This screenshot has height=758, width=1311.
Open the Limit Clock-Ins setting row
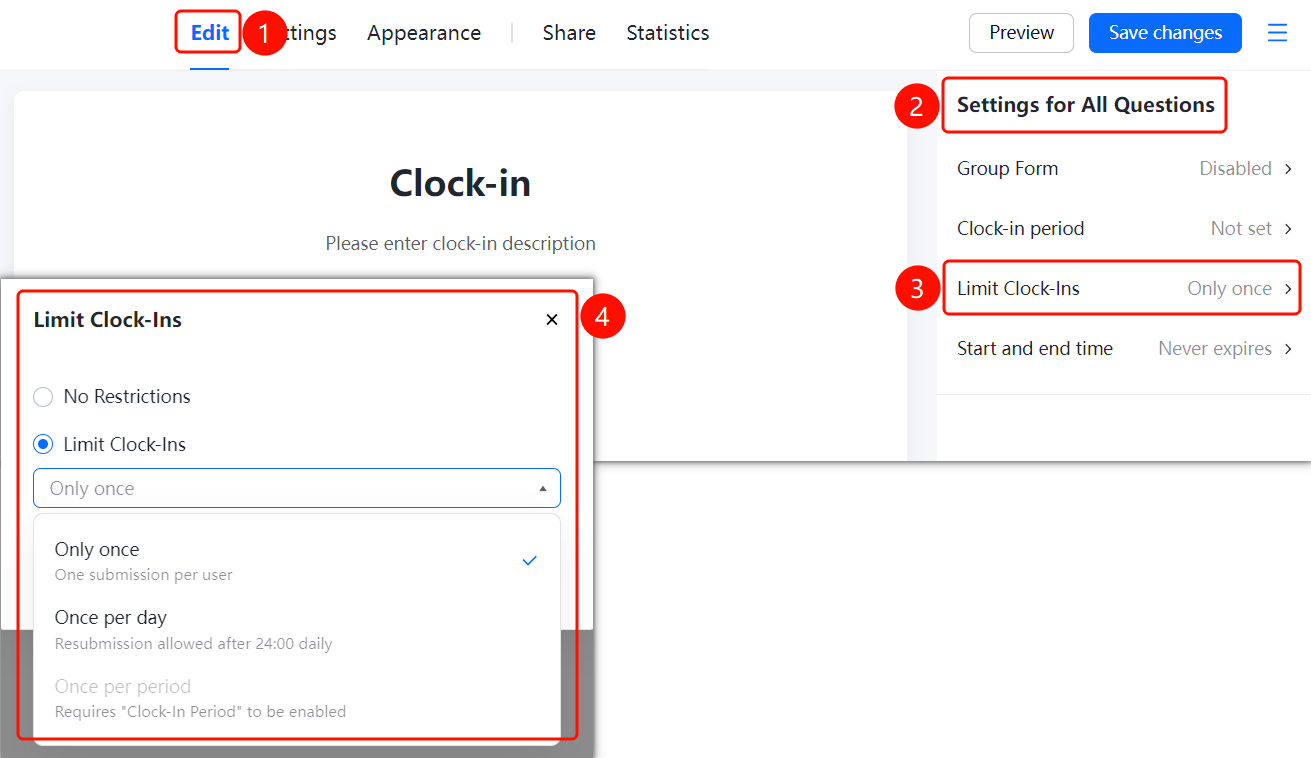pyautogui.click(x=1124, y=289)
